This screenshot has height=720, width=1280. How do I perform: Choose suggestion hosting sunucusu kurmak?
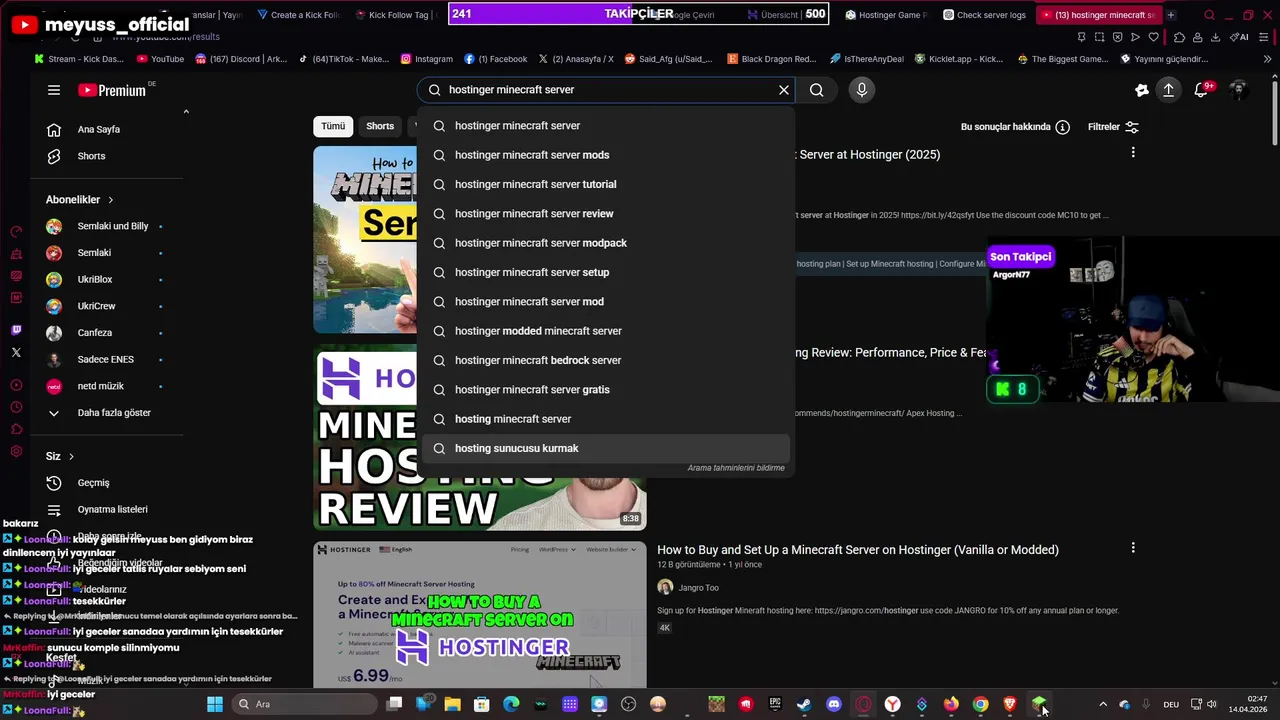[606, 448]
